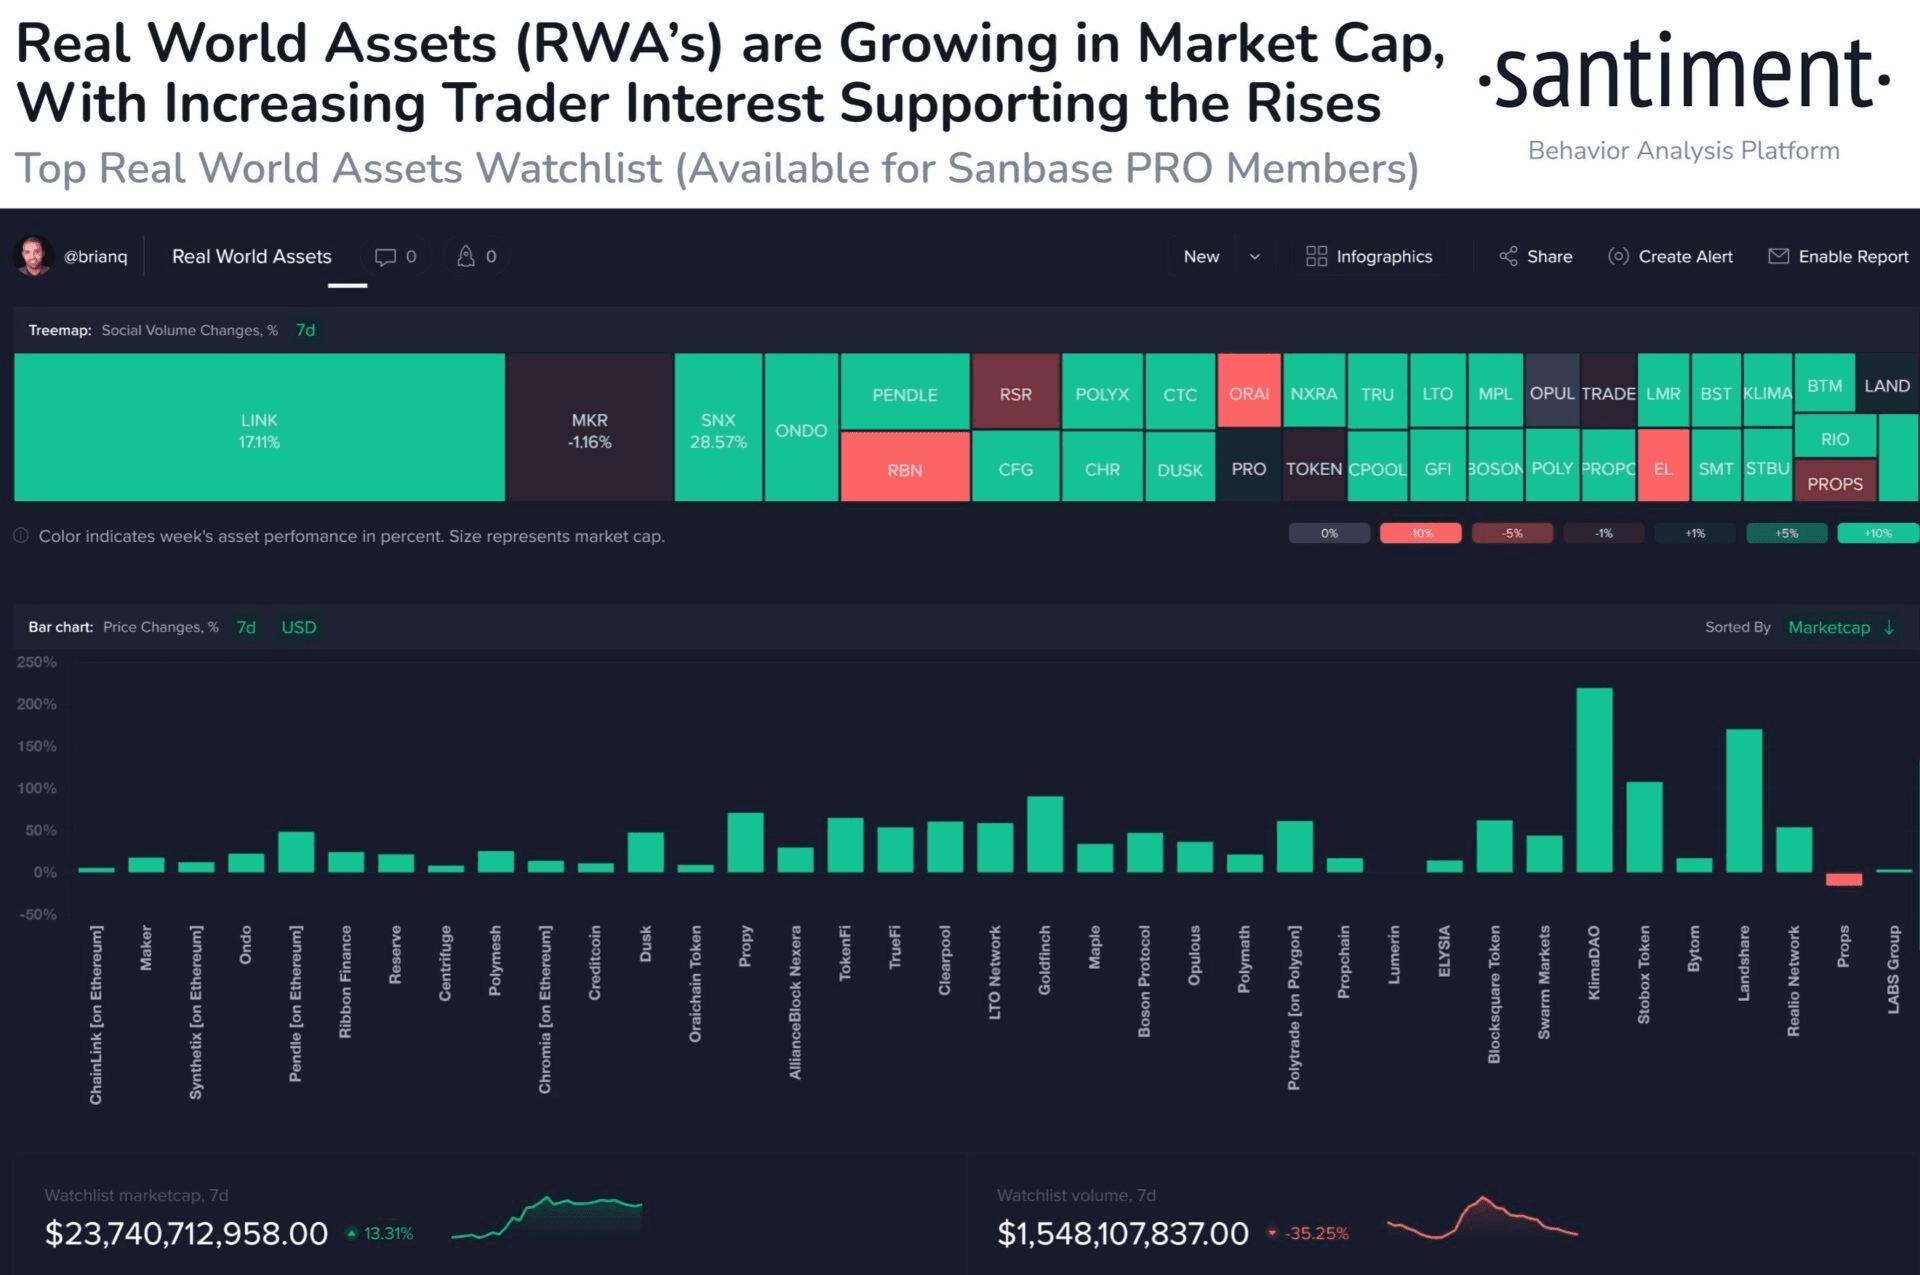Open the Sorted By Marketcap dropdown
This screenshot has width=1920, height=1275.
1829,627
